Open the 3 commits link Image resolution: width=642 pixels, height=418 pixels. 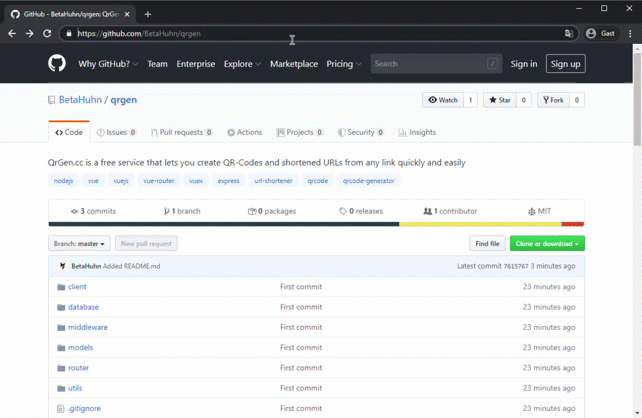(x=93, y=211)
